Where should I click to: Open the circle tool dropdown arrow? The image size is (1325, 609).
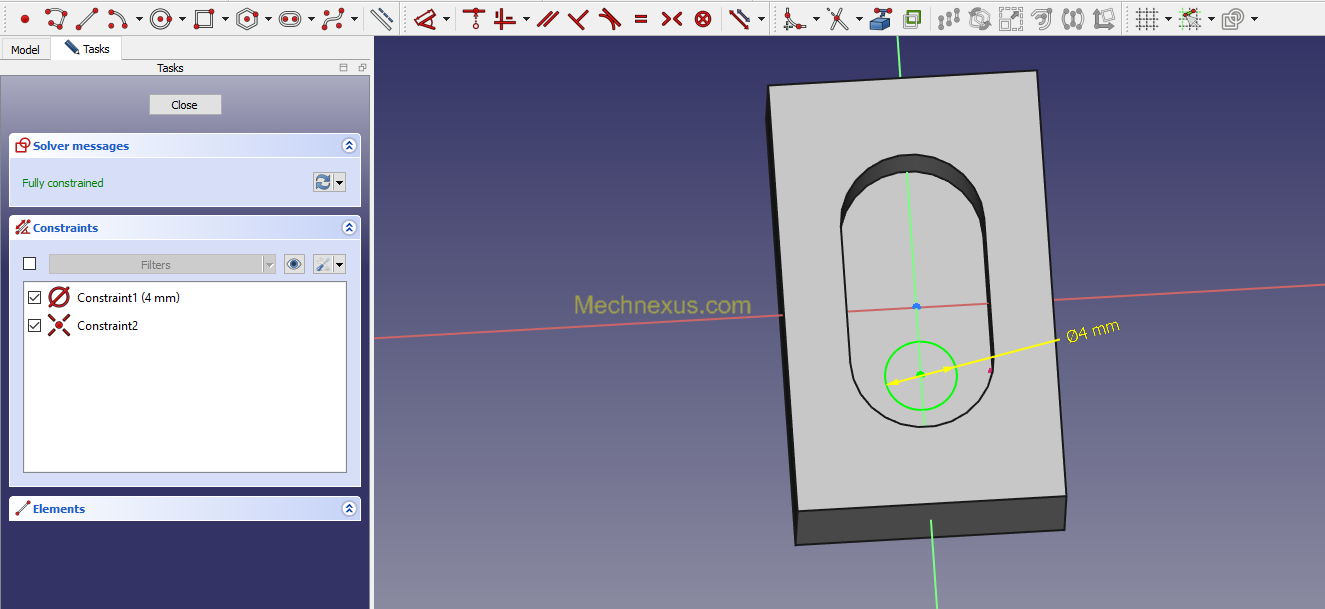(x=182, y=19)
